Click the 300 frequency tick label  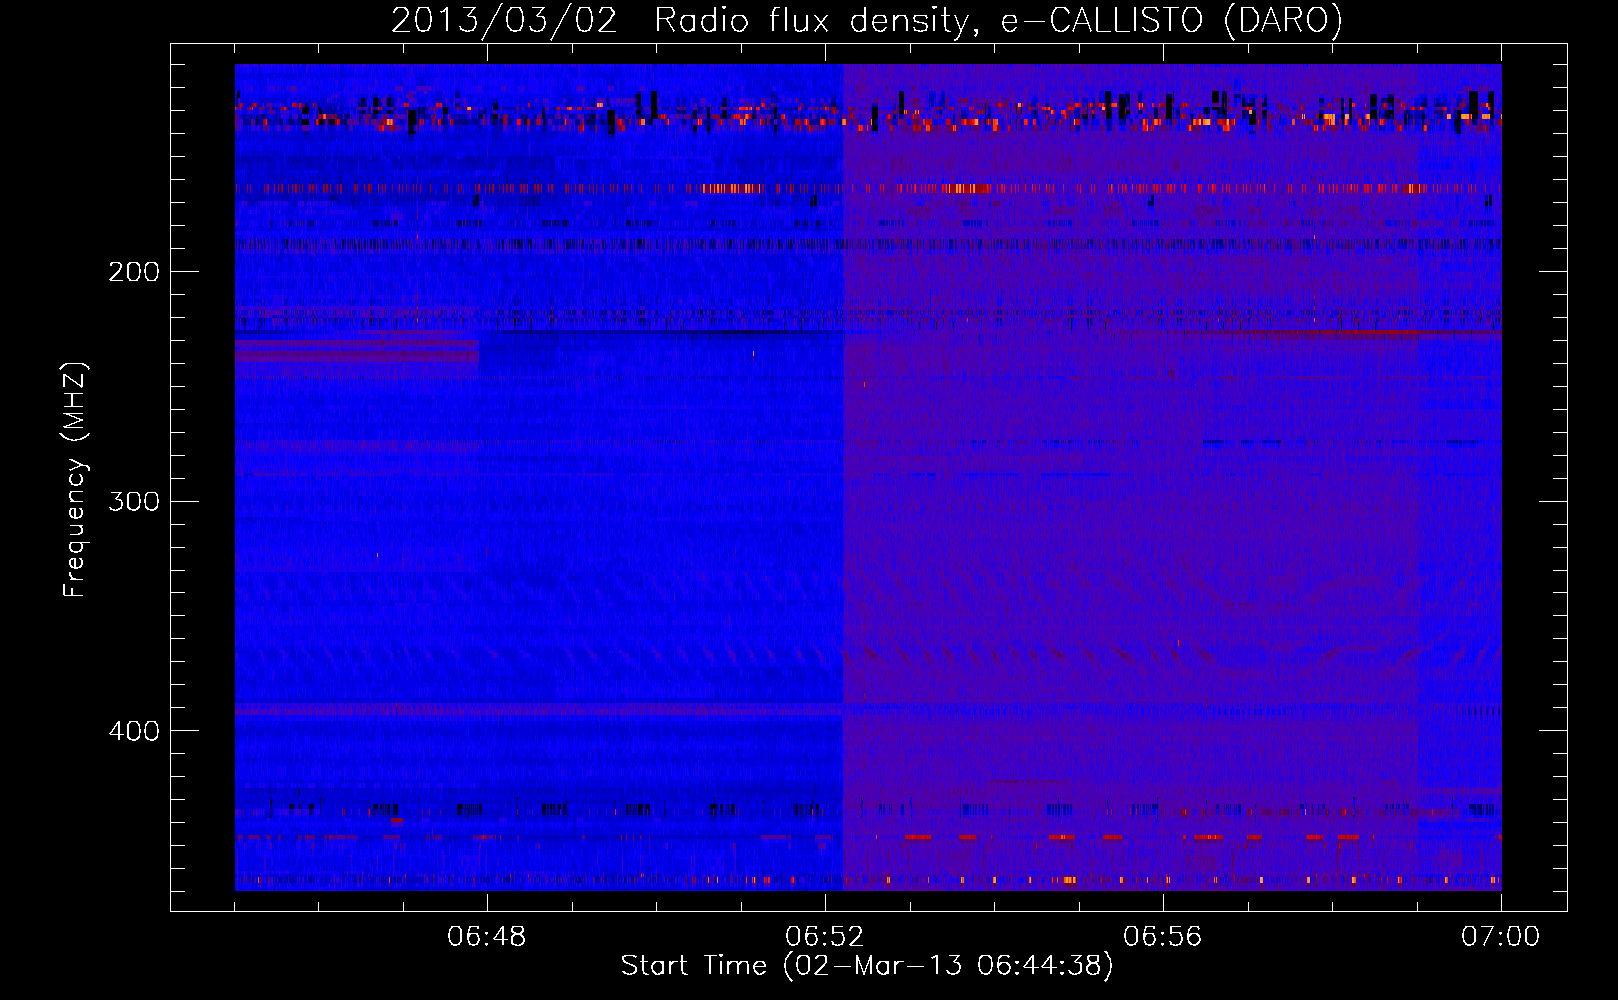click(x=134, y=501)
